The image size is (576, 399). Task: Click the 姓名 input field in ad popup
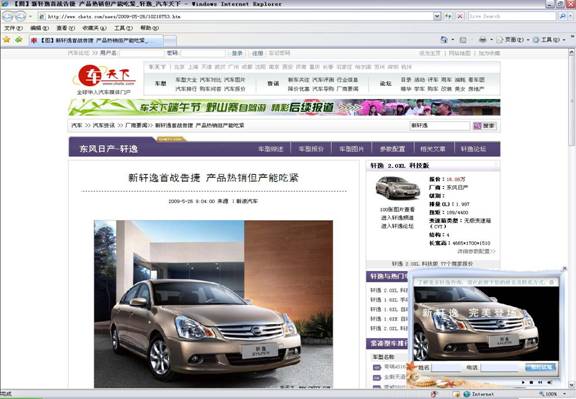446,367
